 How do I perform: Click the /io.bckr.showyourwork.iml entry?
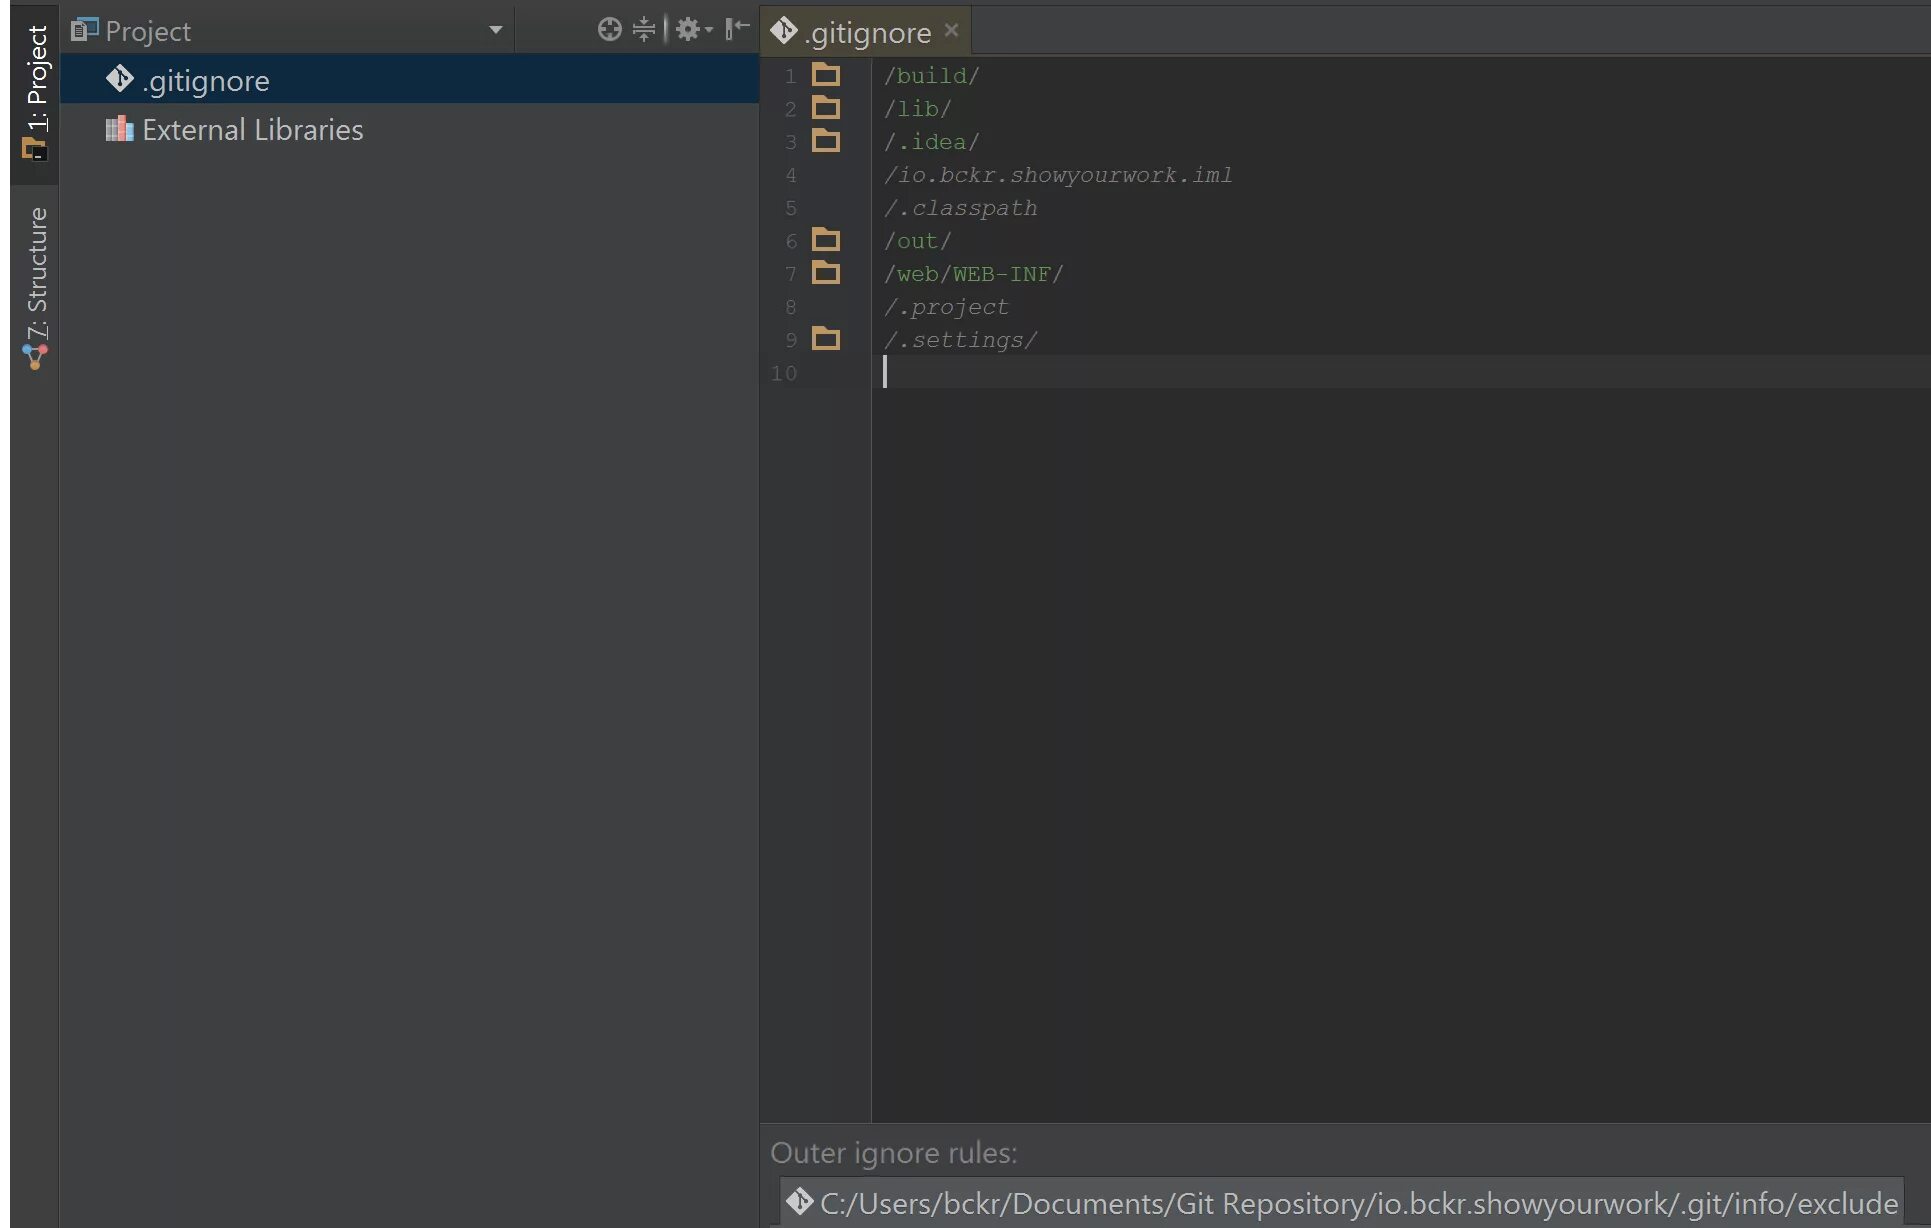tap(1058, 175)
